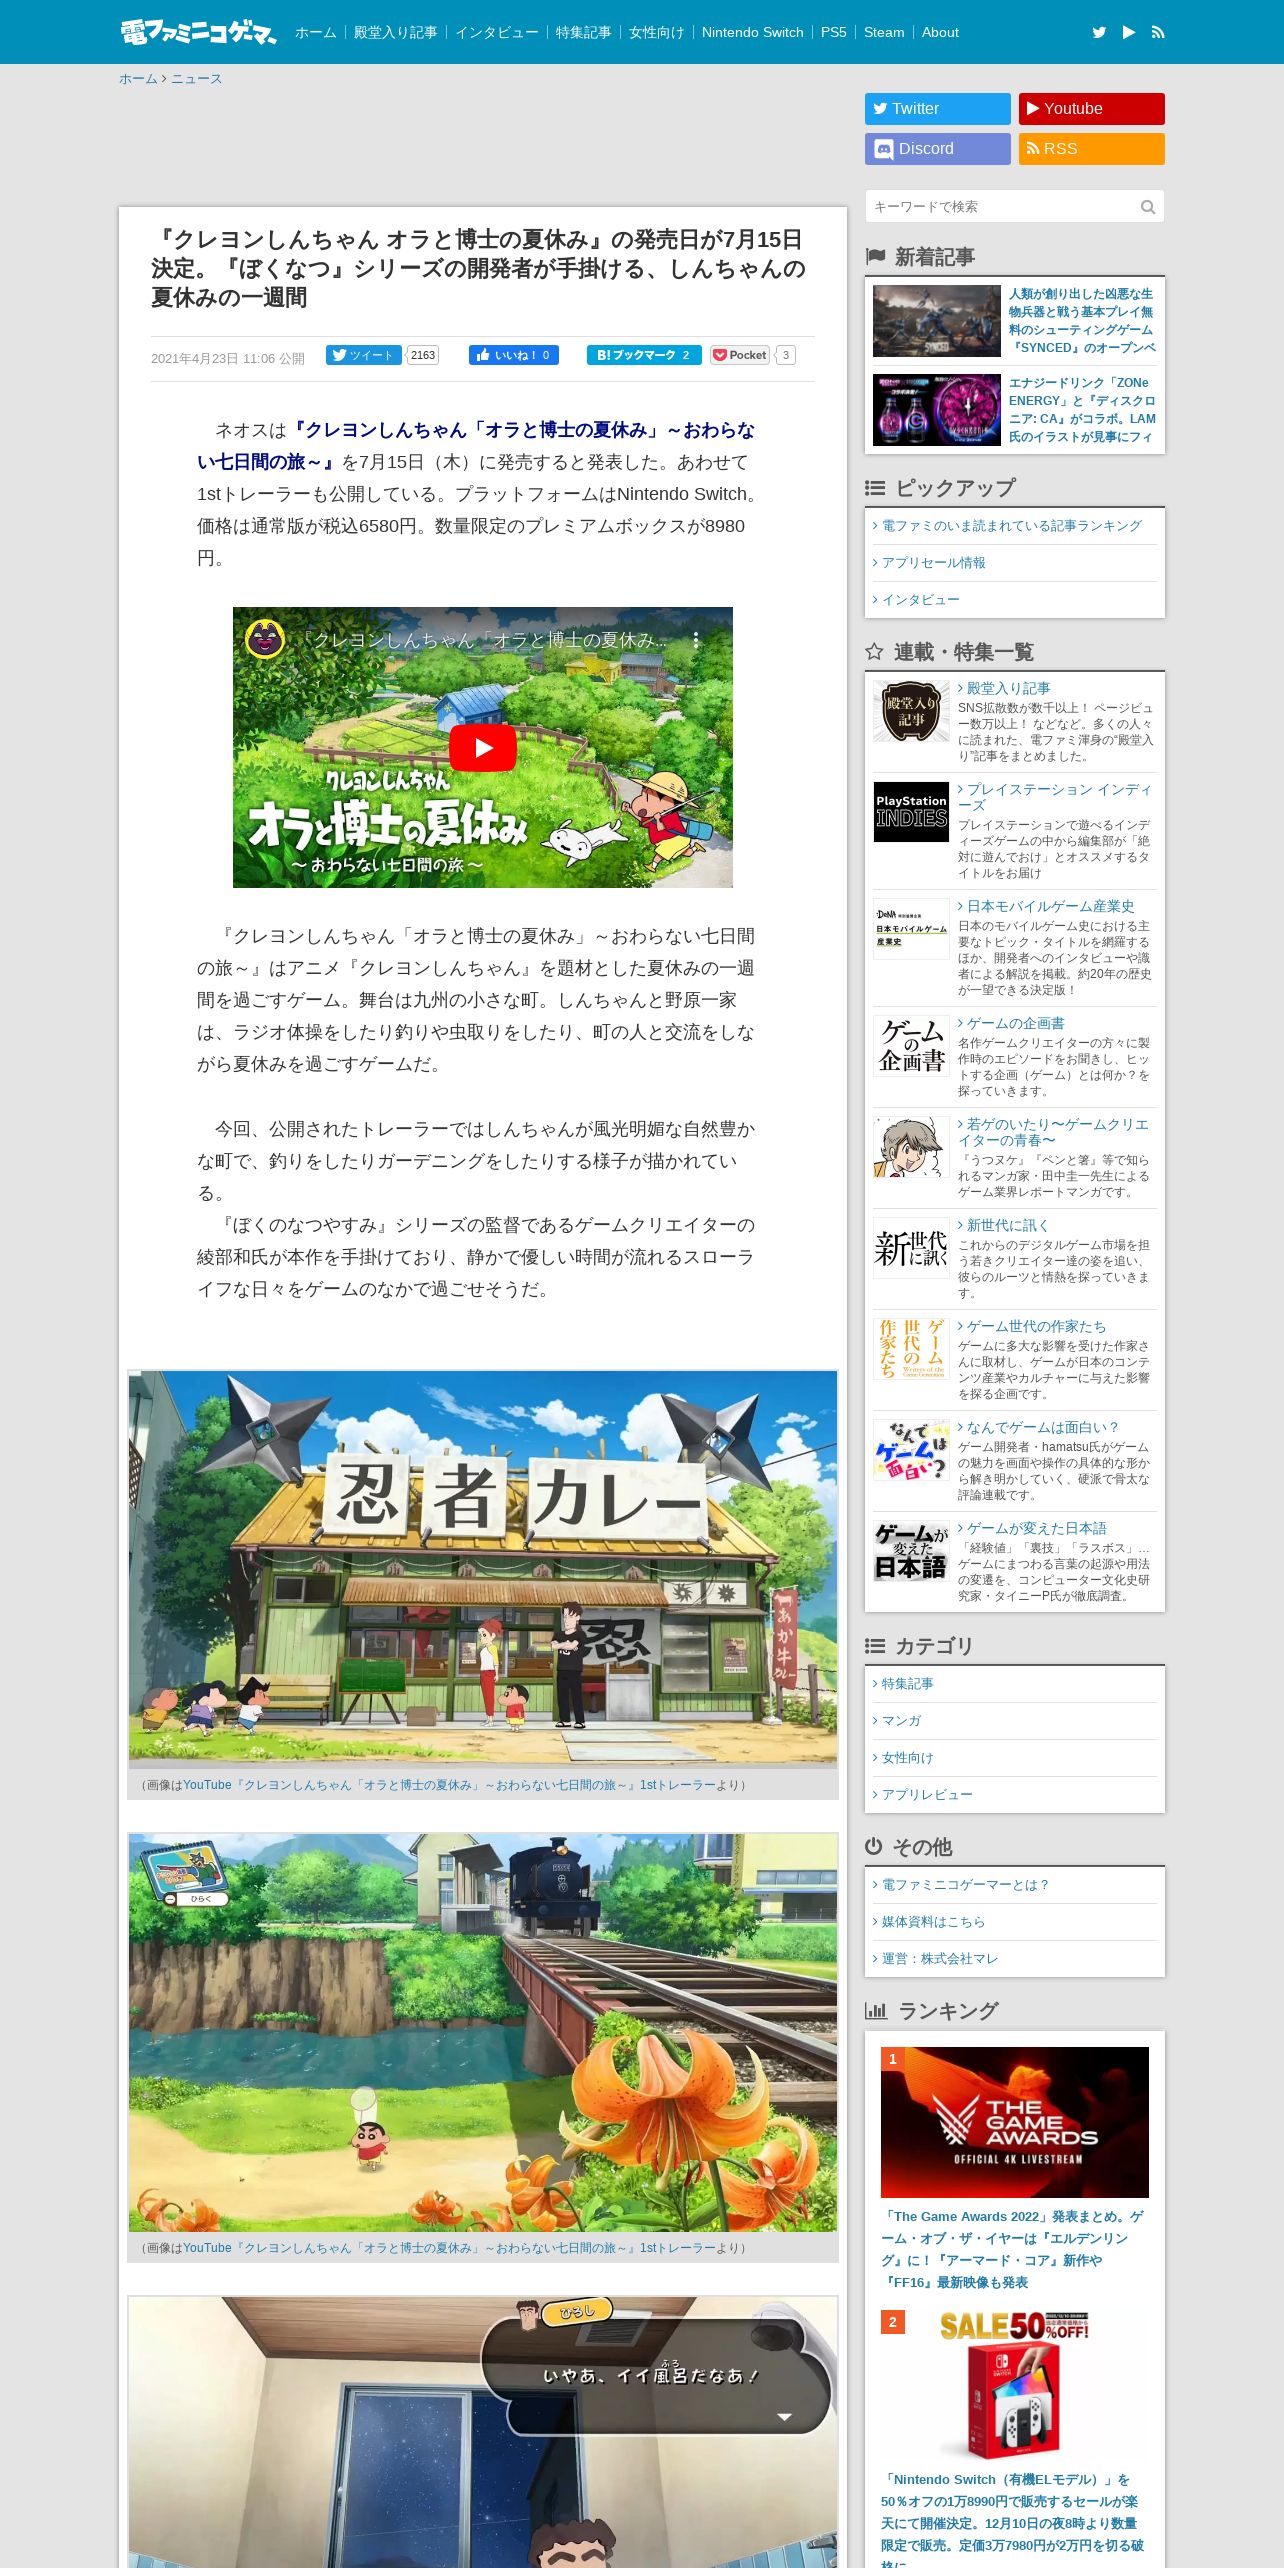
Task: Open 電ファミニコゲーマーとは？ link
Action: pos(964,1885)
